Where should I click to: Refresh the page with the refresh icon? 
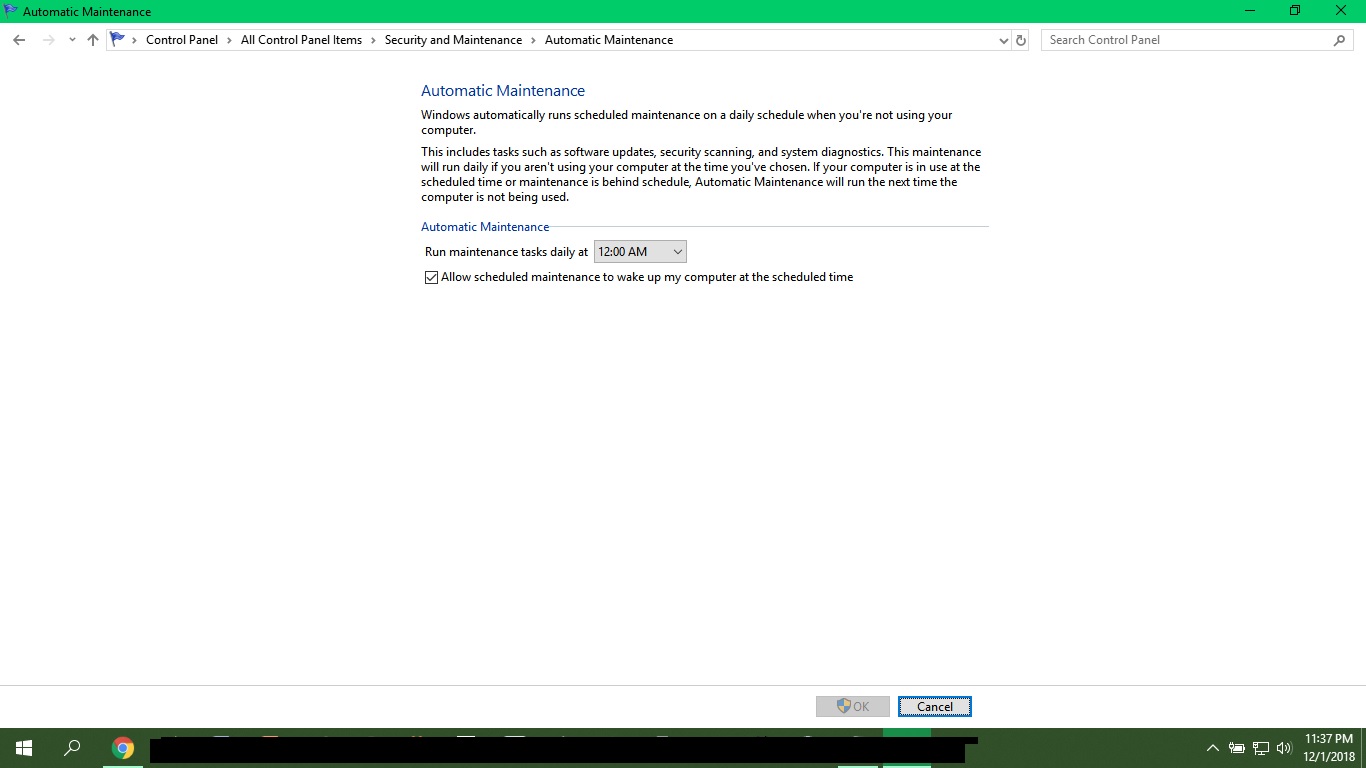coord(1020,39)
